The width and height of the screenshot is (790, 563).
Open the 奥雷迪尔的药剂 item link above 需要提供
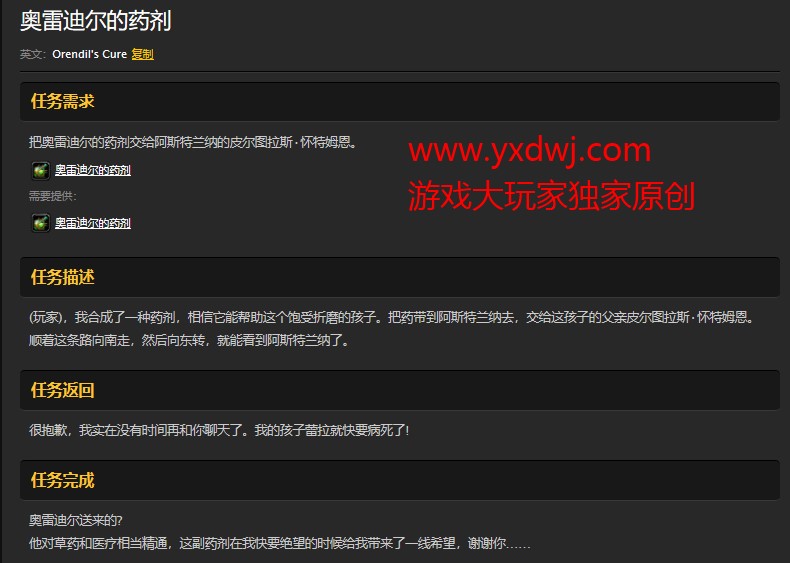click(93, 170)
